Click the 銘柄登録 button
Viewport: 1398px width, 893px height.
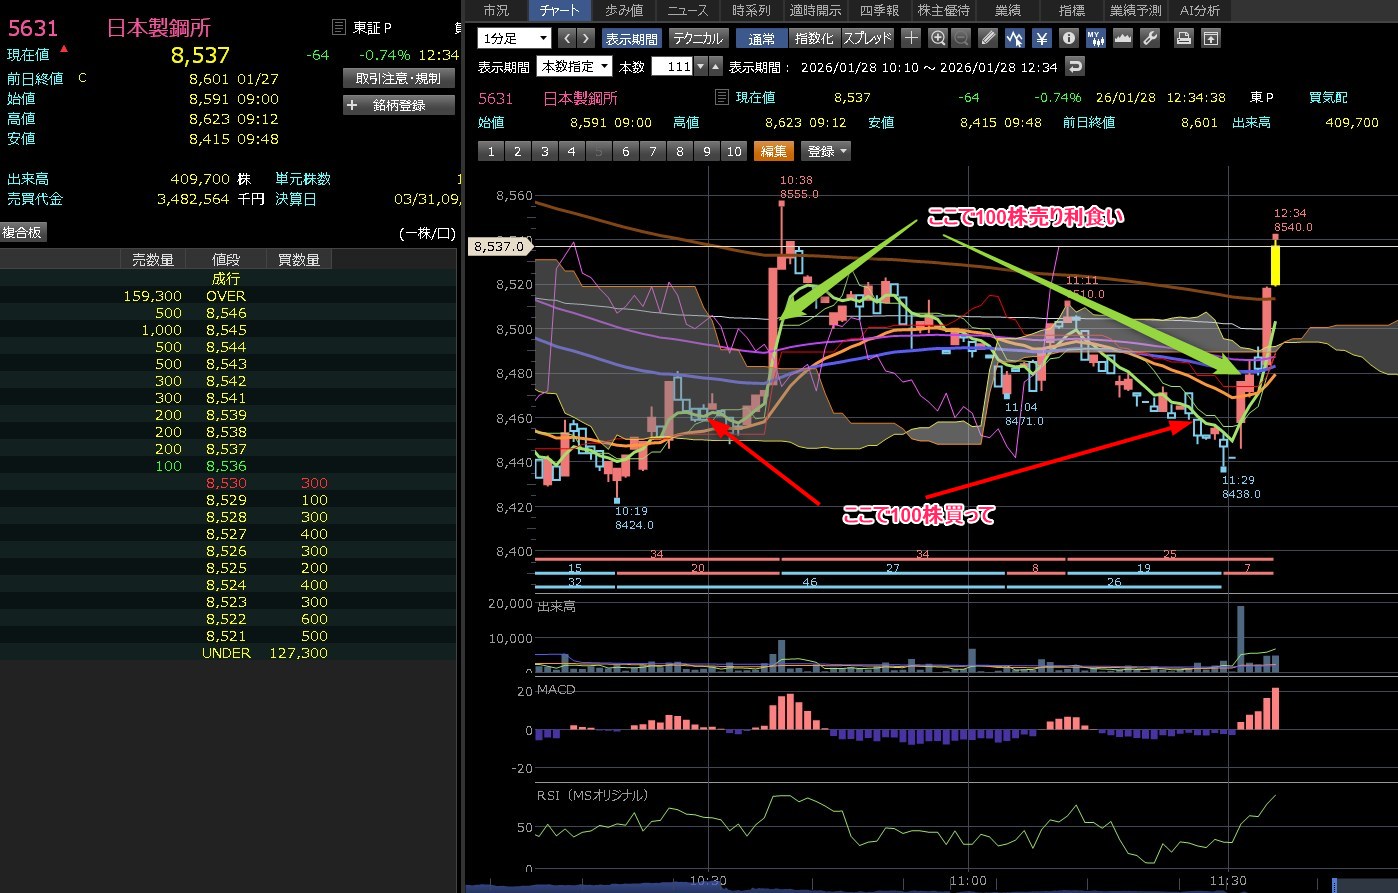click(x=398, y=105)
